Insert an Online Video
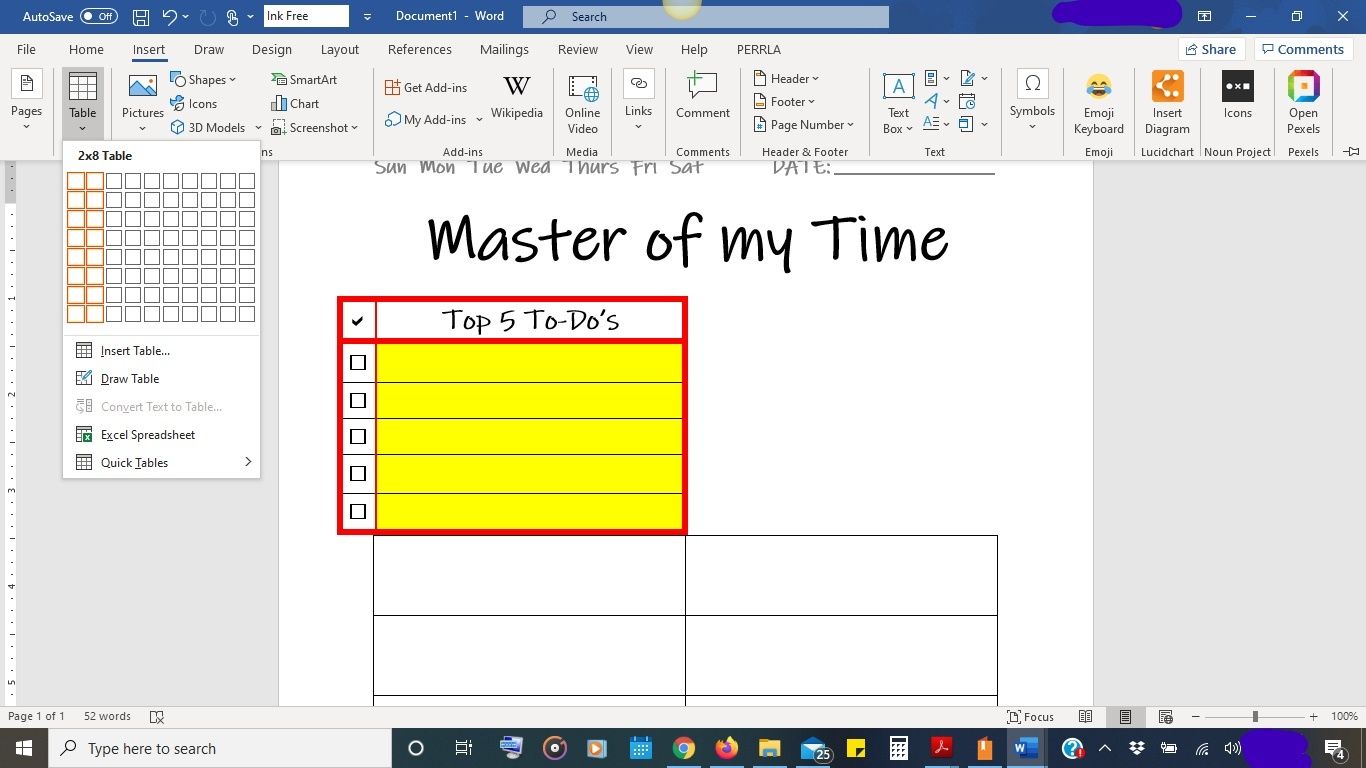This screenshot has width=1366, height=768. point(581,100)
